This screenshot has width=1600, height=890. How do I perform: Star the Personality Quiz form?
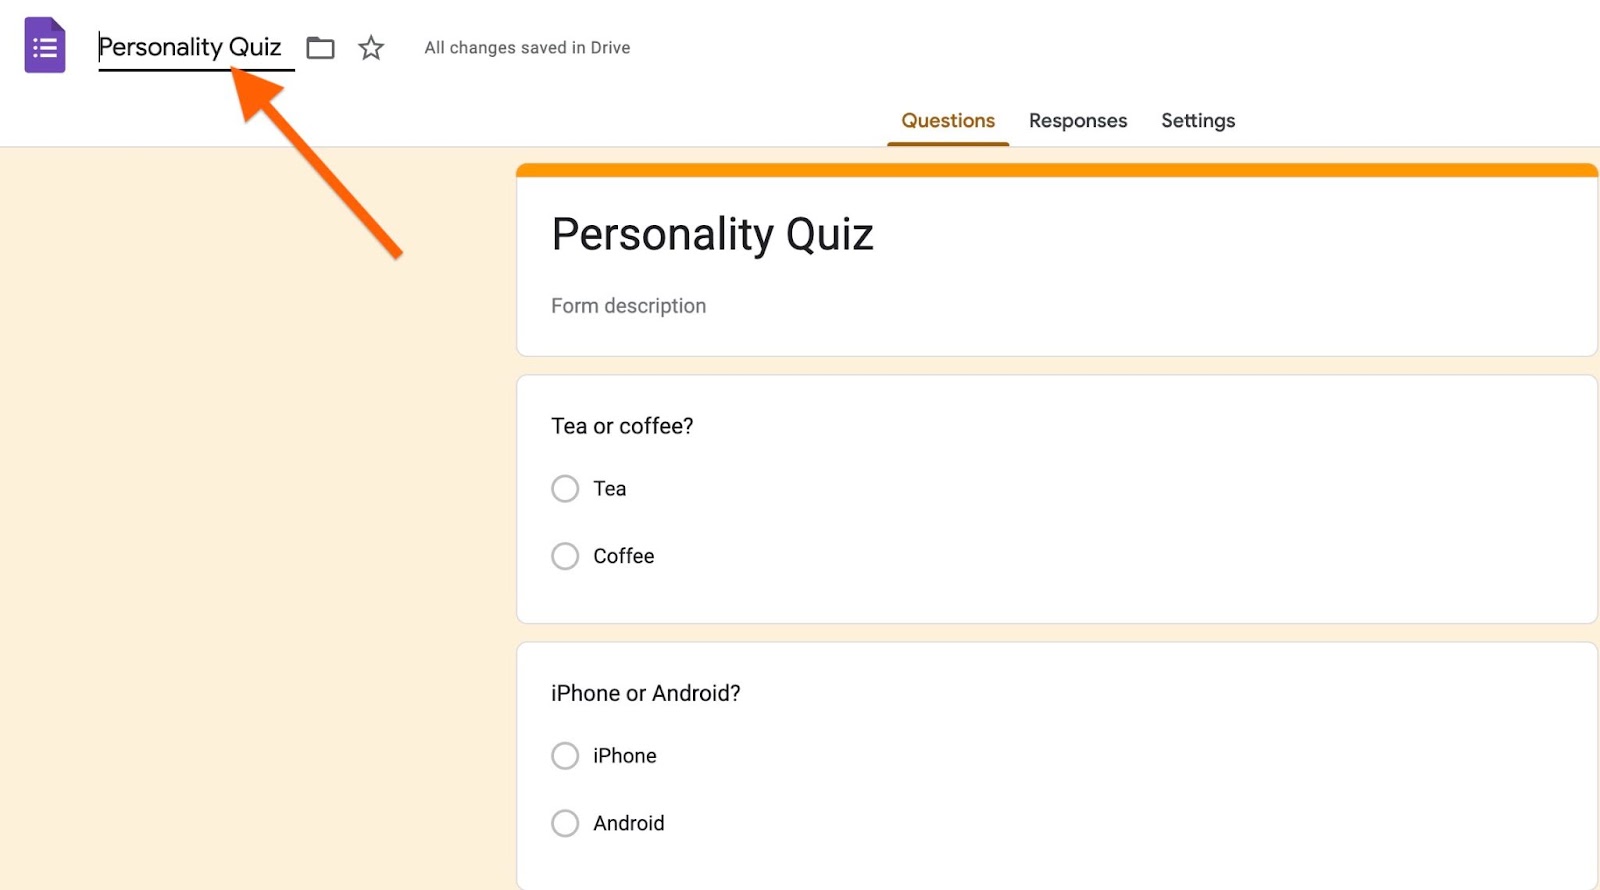pyautogui.click(x=371, y=48)
